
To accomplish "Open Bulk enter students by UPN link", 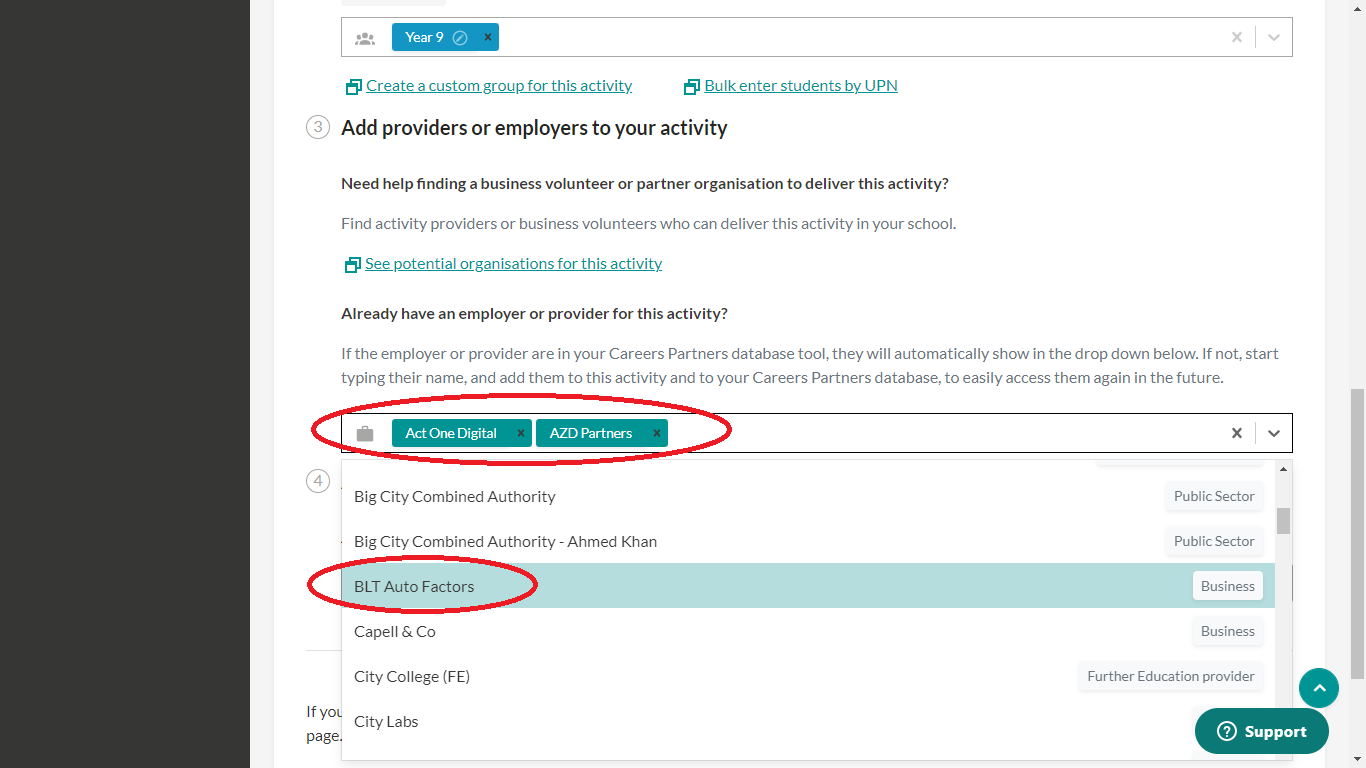I will (800, 86).
